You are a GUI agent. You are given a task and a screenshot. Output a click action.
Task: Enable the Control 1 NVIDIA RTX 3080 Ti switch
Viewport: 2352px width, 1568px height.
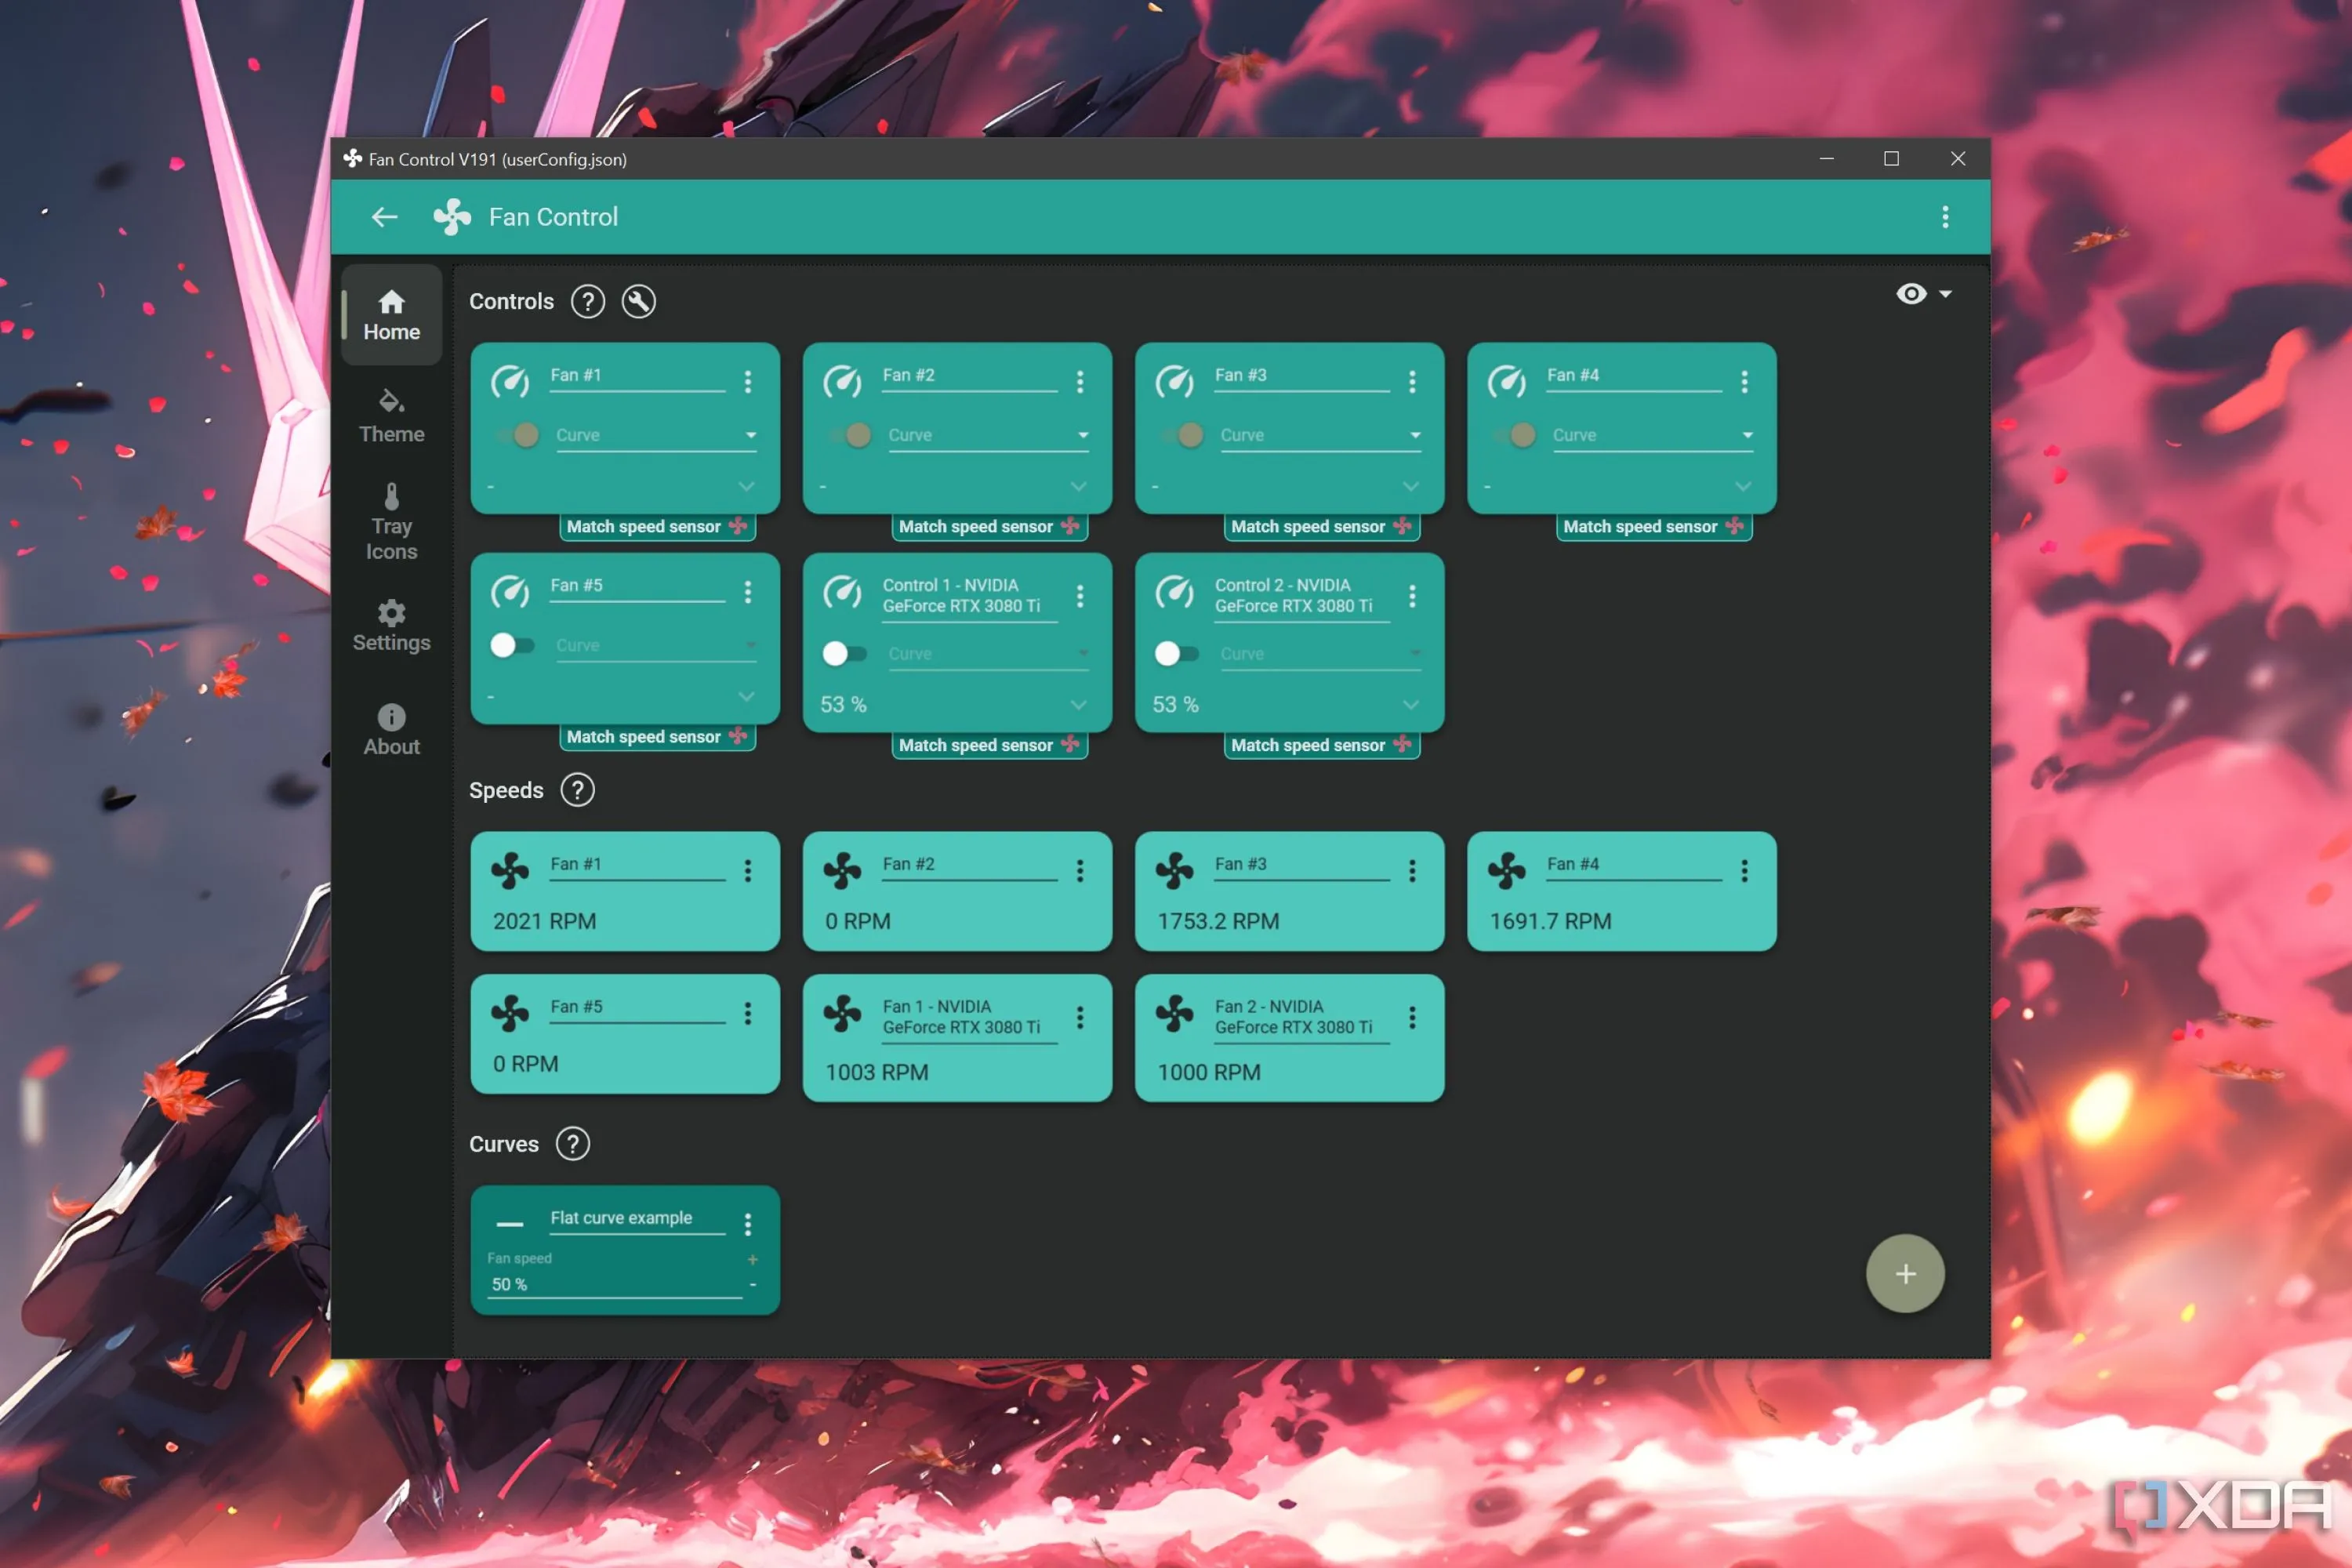844,654
